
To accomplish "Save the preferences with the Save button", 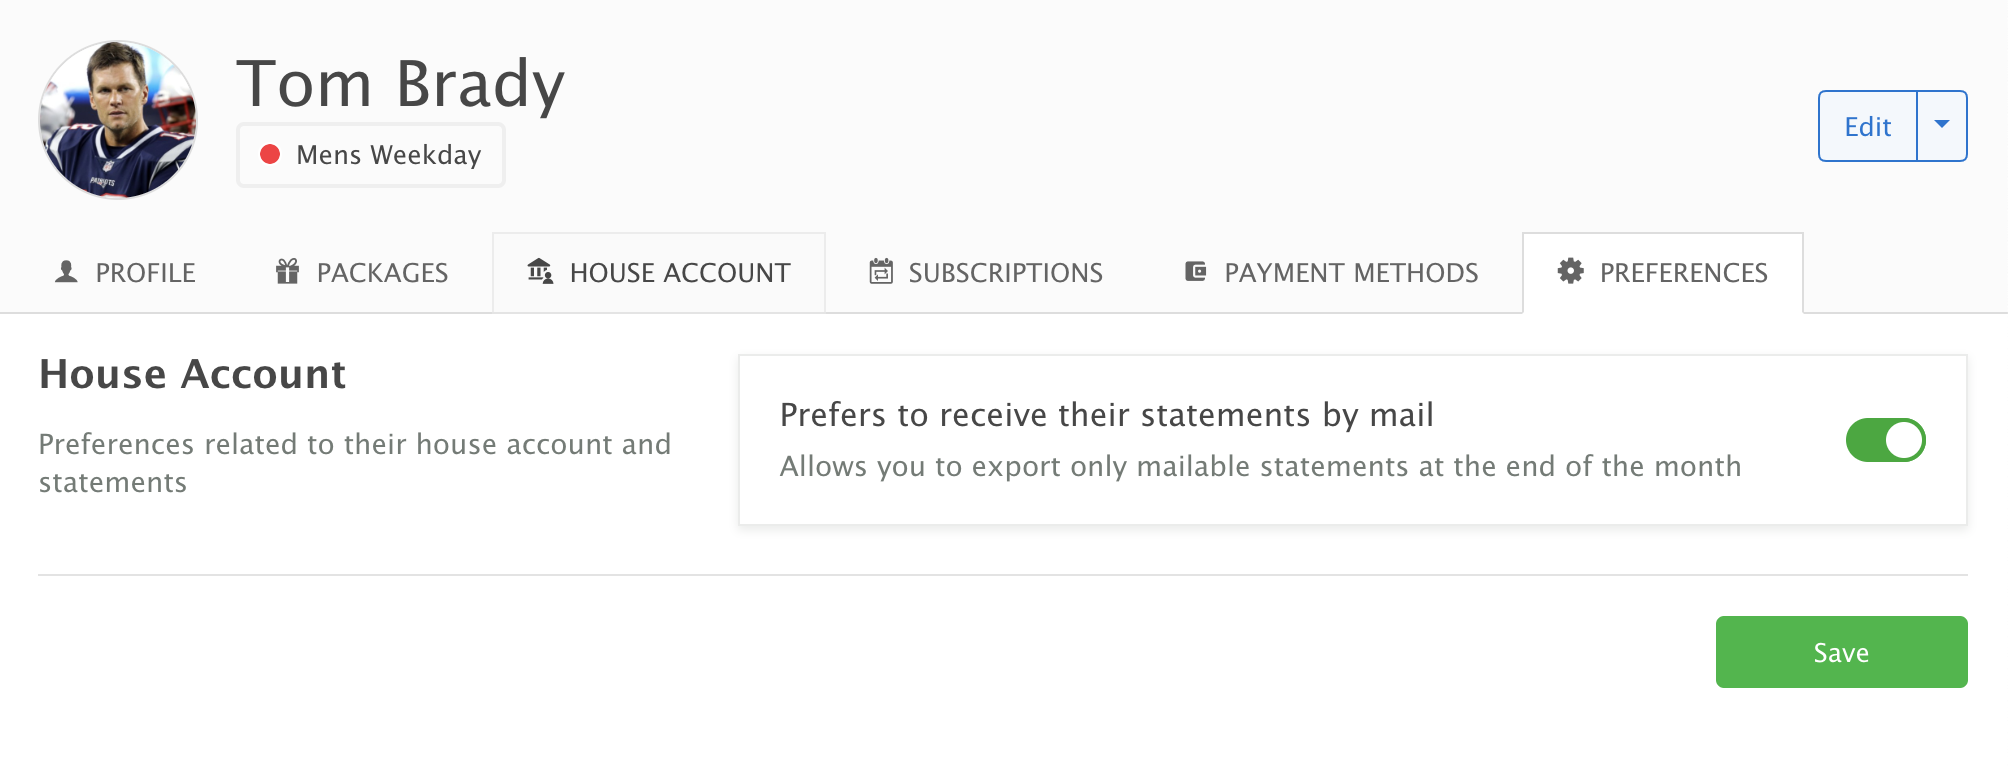I will [1841, 652].
